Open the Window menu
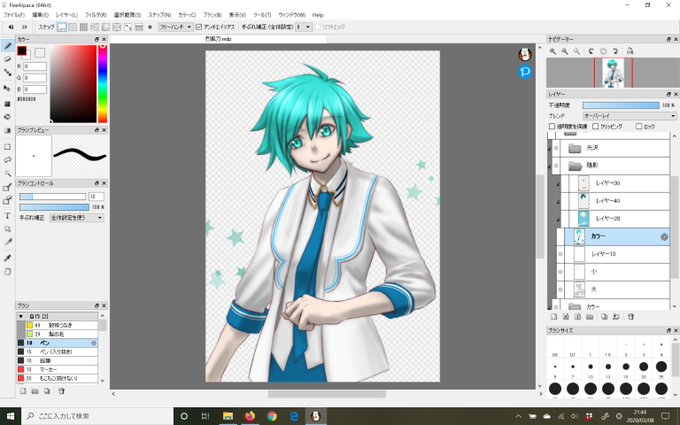The width and height of the screenshot is (680, 425). (x=292, y=15)
